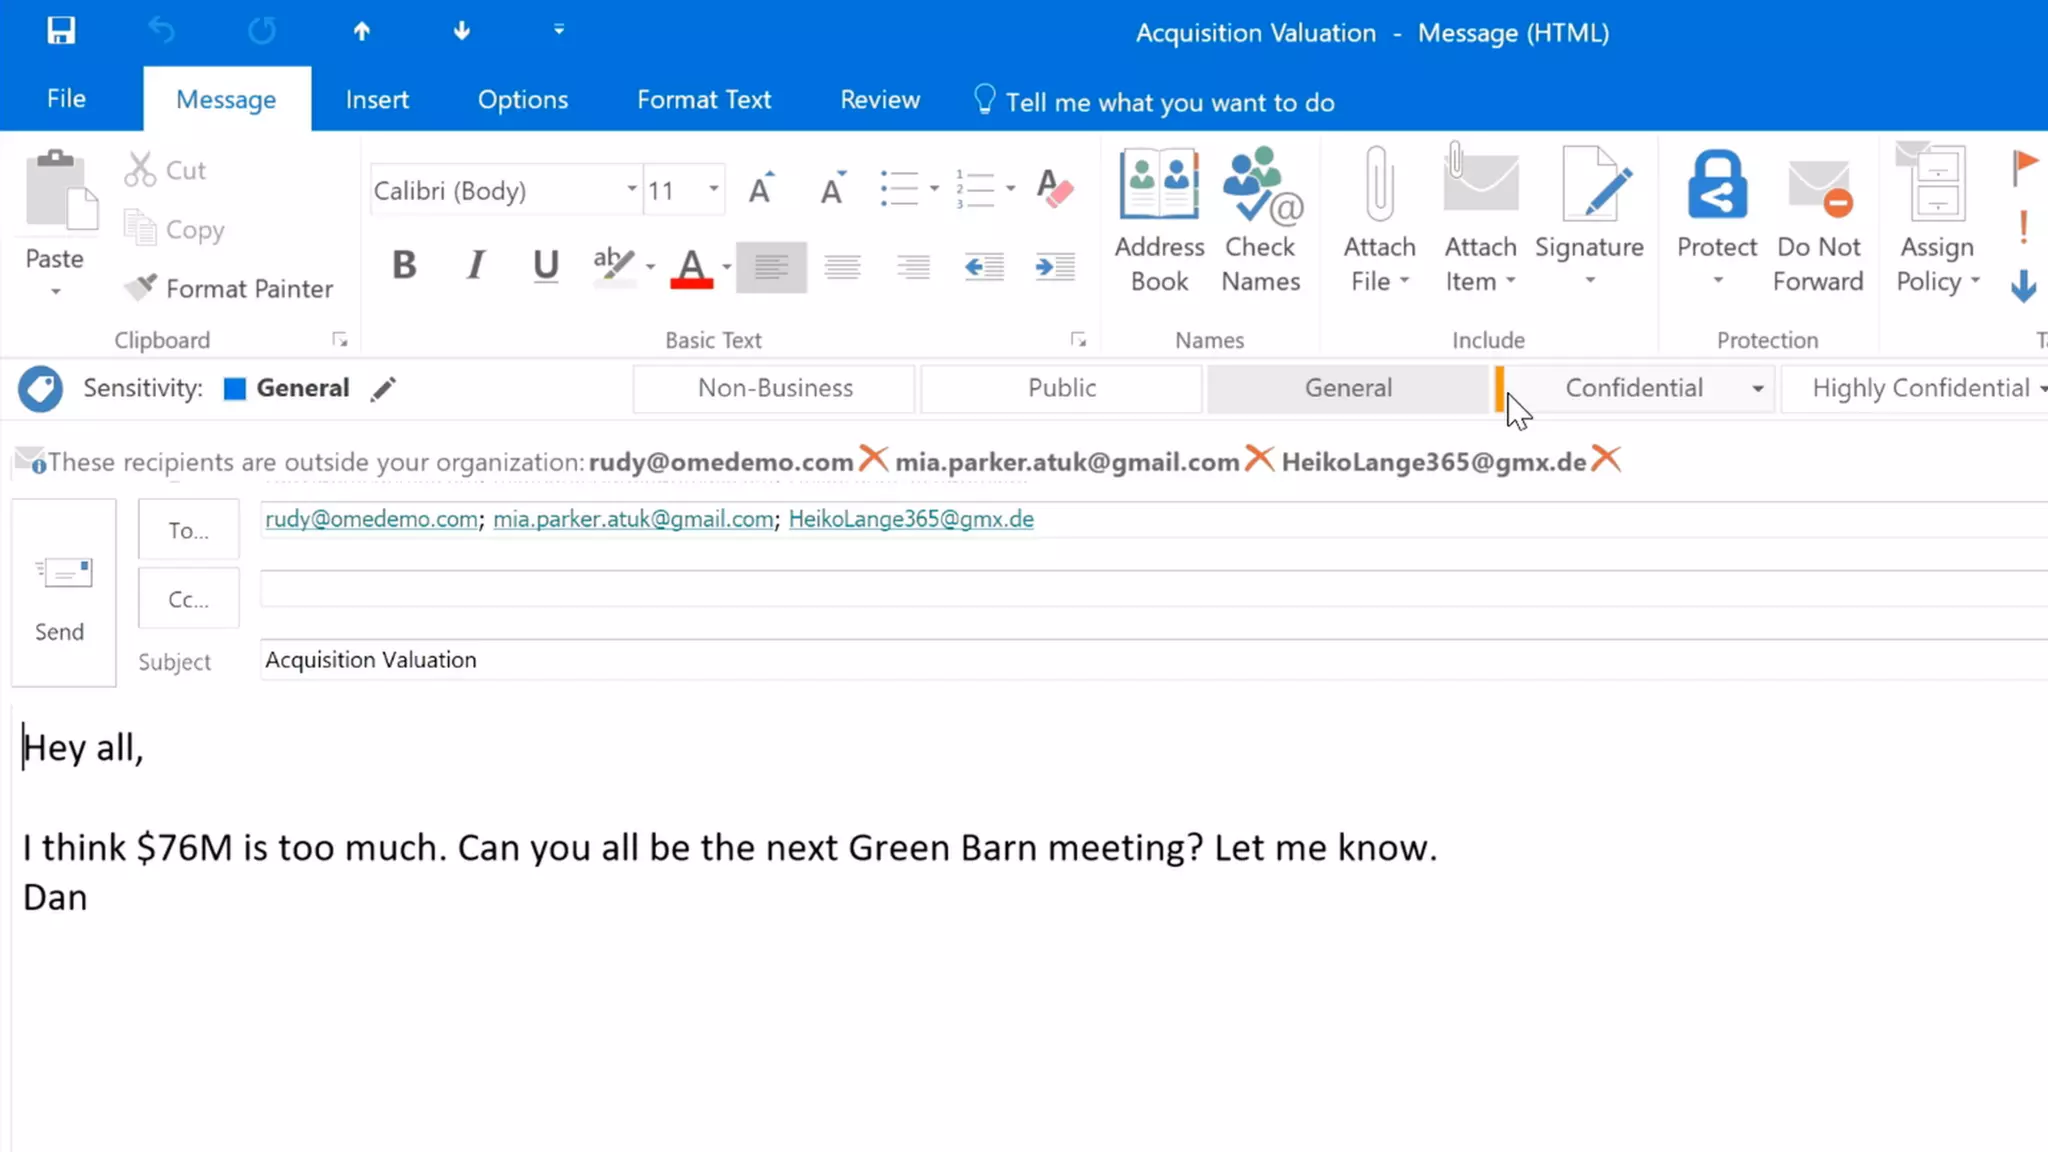Open the numbering style dropdown arrow
This screenshot has width=2048, height=1152.
[1011, 189]
